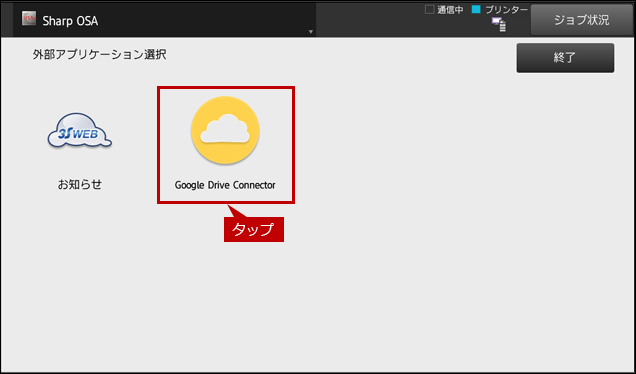Viewport: 636px width, 374px height.
Task: Click the 通信中 indicator box
Action: pos(430,9)
